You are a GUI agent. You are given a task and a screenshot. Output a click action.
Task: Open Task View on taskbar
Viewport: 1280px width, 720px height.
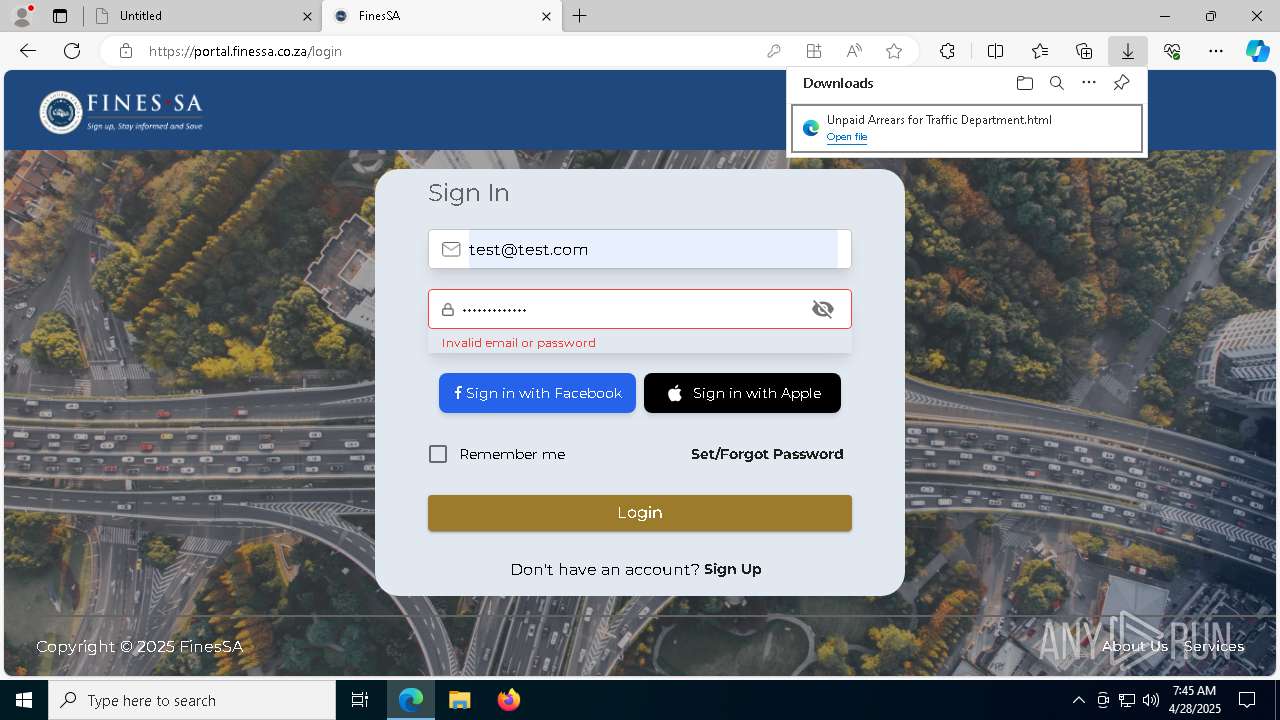[x=360, y=700]
